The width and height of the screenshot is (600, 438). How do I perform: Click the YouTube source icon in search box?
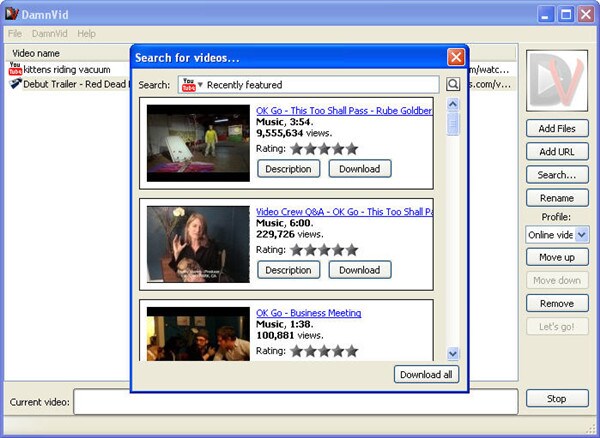[188, 85]
